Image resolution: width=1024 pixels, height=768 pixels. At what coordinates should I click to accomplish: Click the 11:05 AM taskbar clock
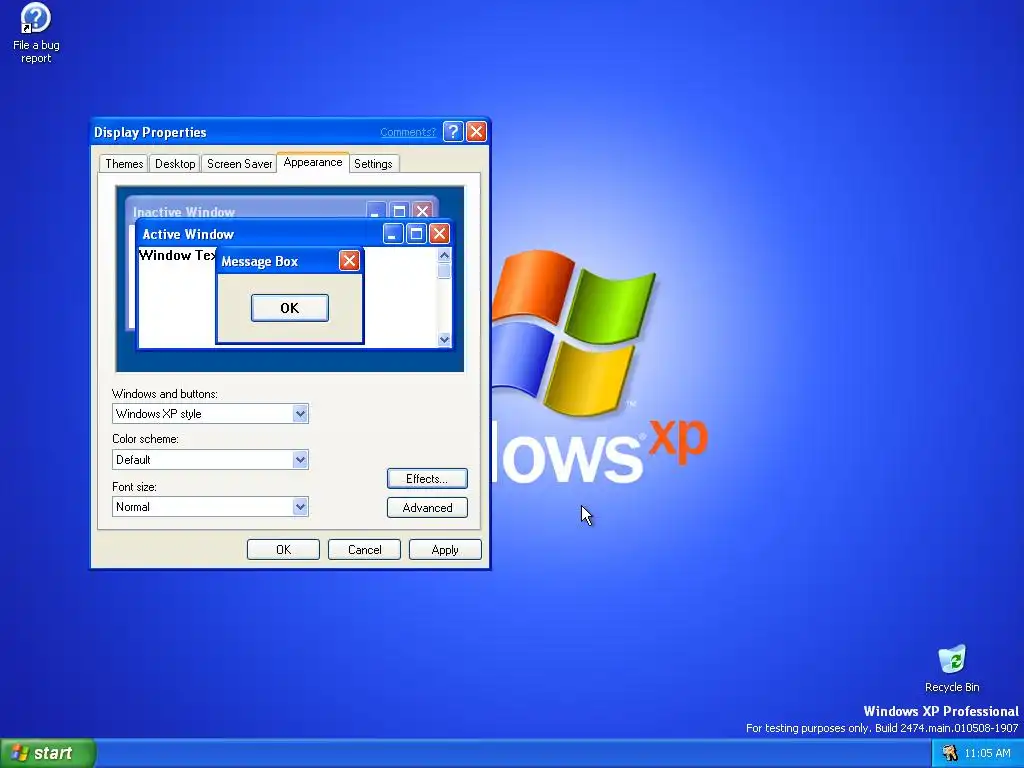987,753
